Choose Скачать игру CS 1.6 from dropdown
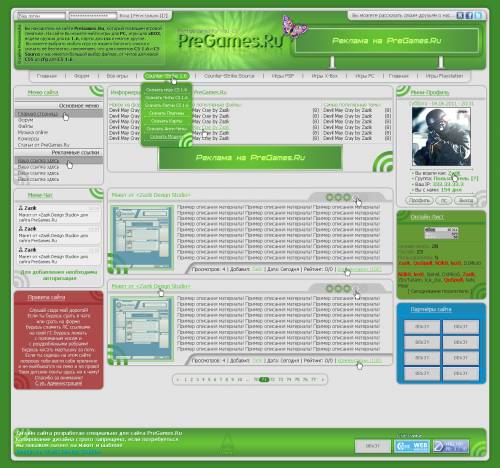This screenshot has width=500, height=468. pyautogui.click(x=166, y=90)
